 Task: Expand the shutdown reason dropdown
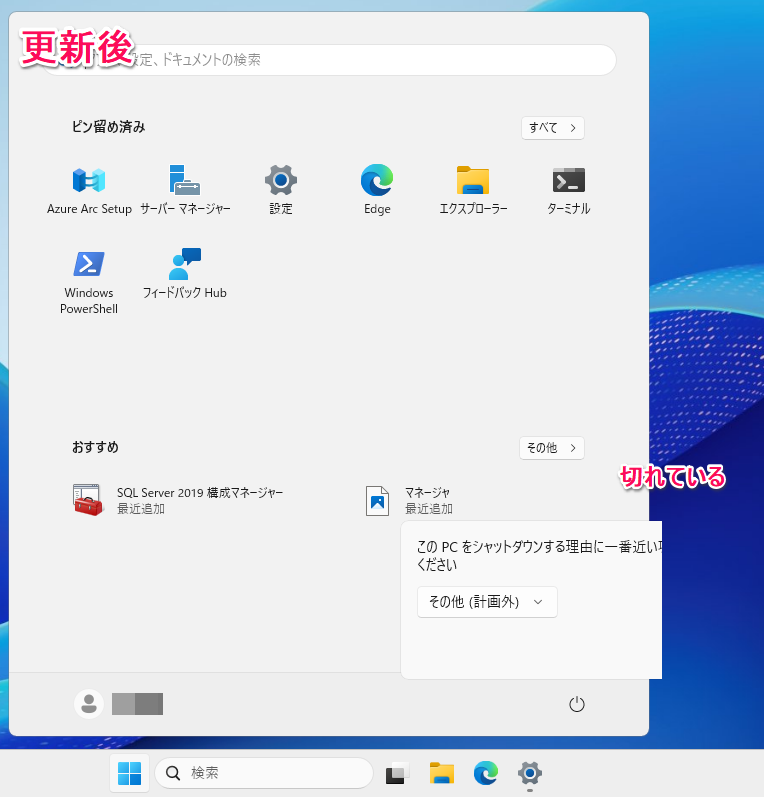pyautogui.click(x=487, y=602)
